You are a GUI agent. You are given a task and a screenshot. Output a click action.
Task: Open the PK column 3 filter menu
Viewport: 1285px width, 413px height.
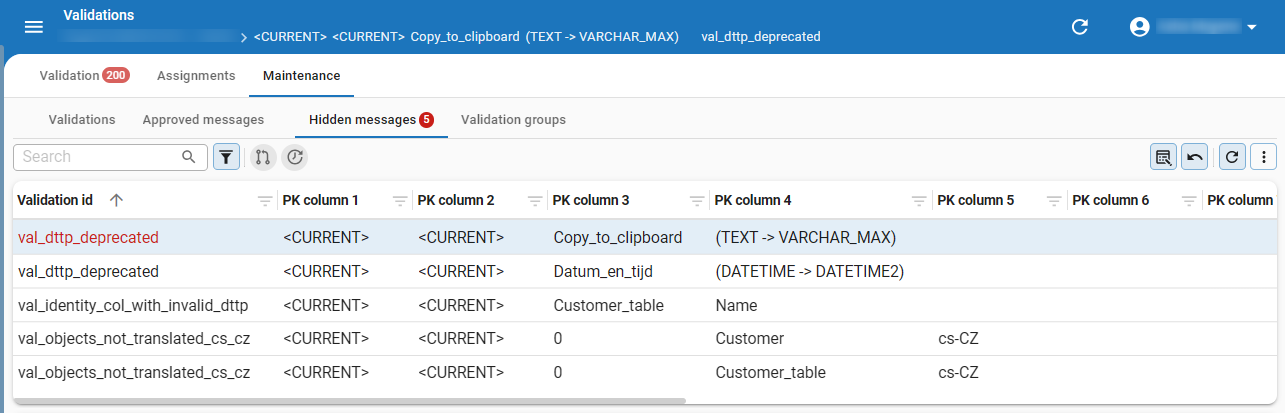(x=697, y=201)
